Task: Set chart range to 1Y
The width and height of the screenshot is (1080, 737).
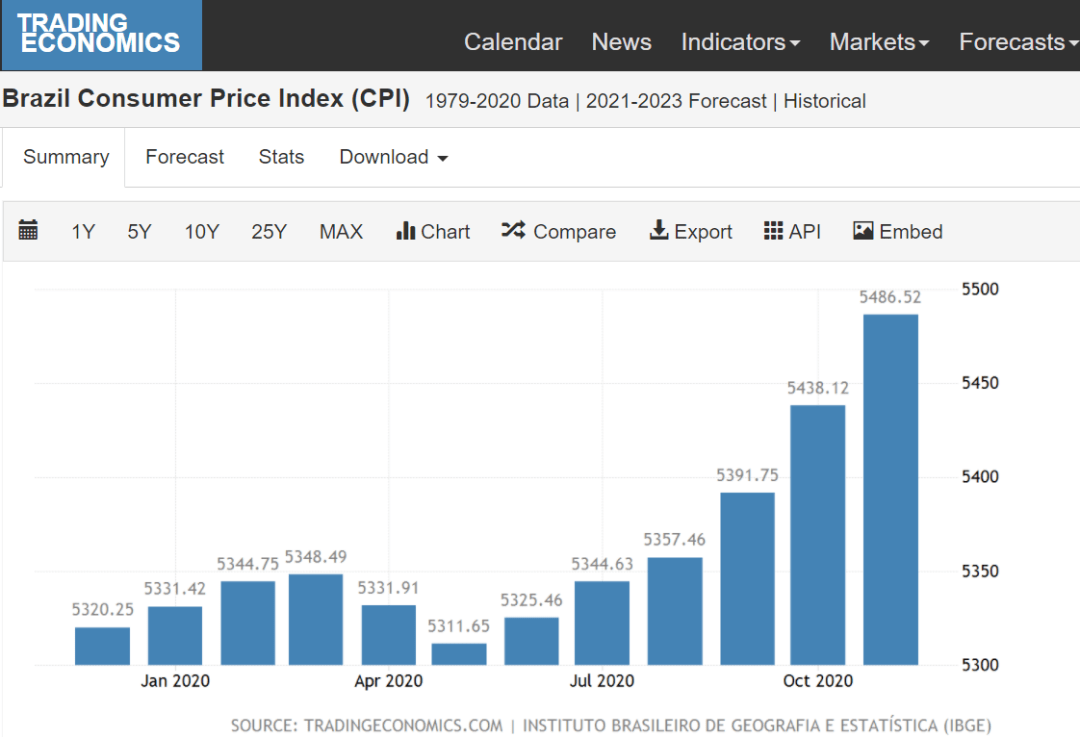Action: (83, 232)
